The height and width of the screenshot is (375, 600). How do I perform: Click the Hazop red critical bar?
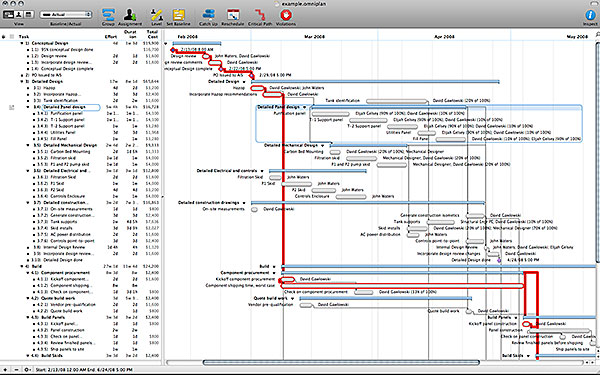tap(258, 88)
